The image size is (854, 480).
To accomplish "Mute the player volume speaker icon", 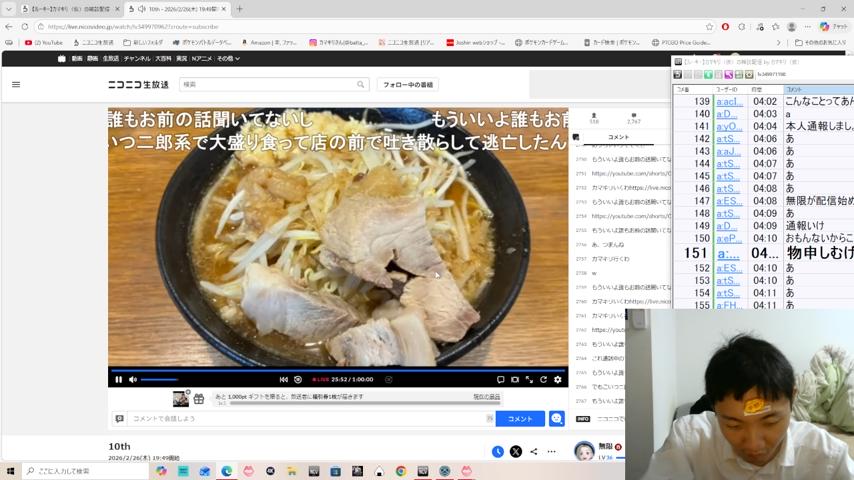I will 133,380.
